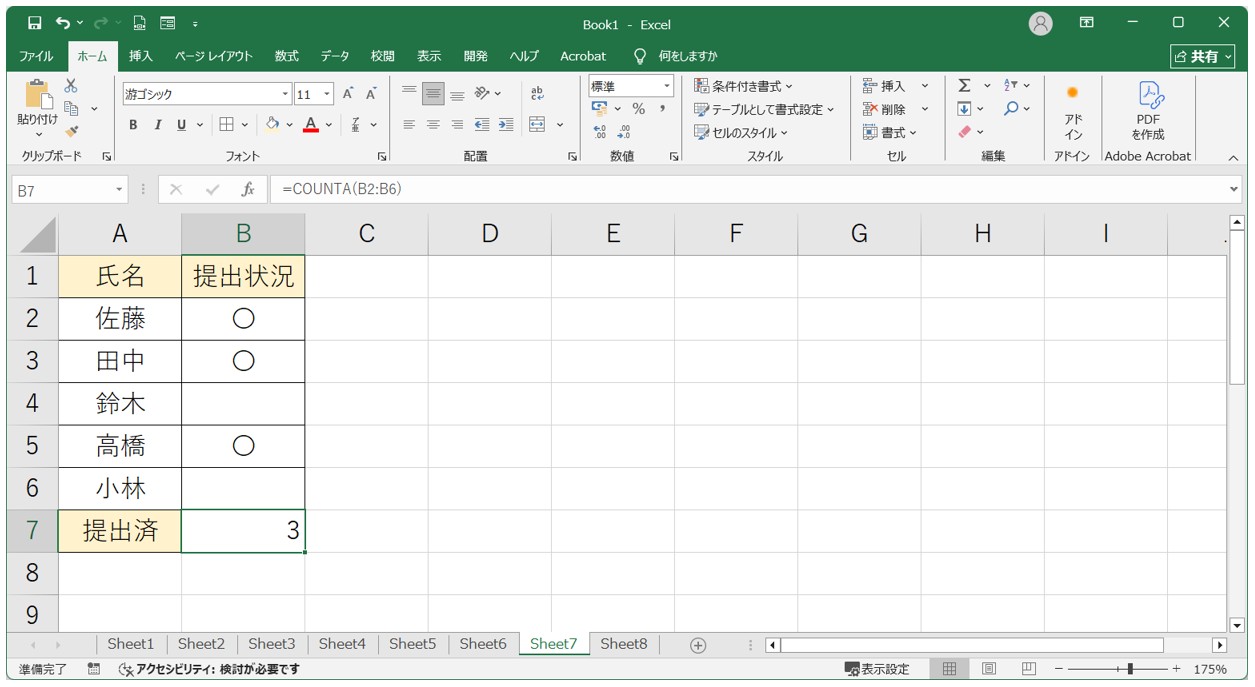The height and width of the screenshot is (687, 1255).
Task: Increase font size with the larger A icon
Action: 348,94
